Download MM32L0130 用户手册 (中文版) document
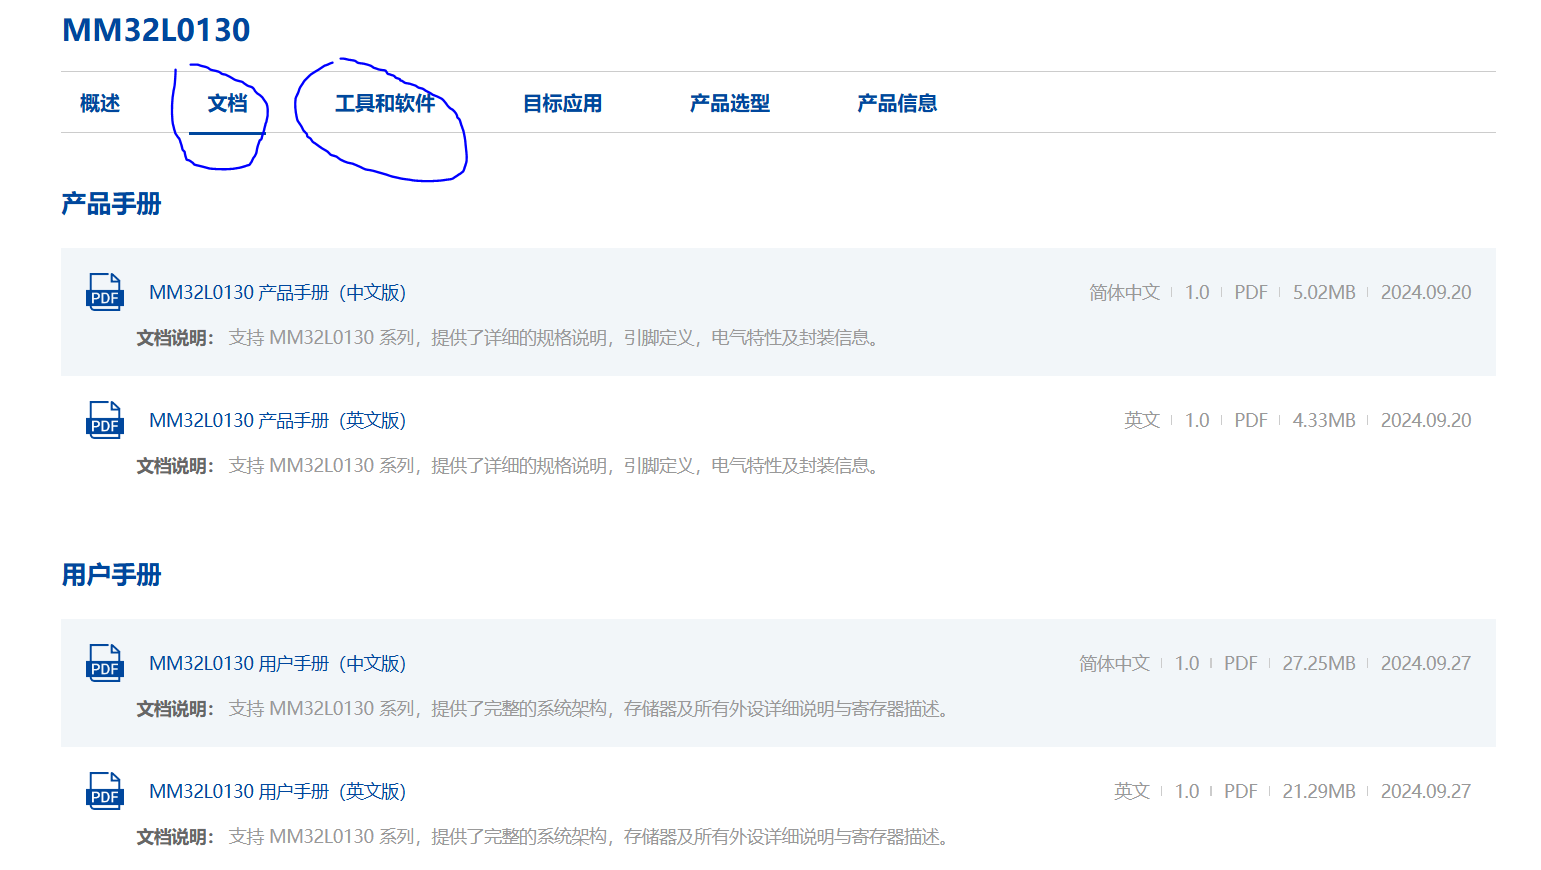This screenshot has width=1541, height=870. [x=277, y=664]
